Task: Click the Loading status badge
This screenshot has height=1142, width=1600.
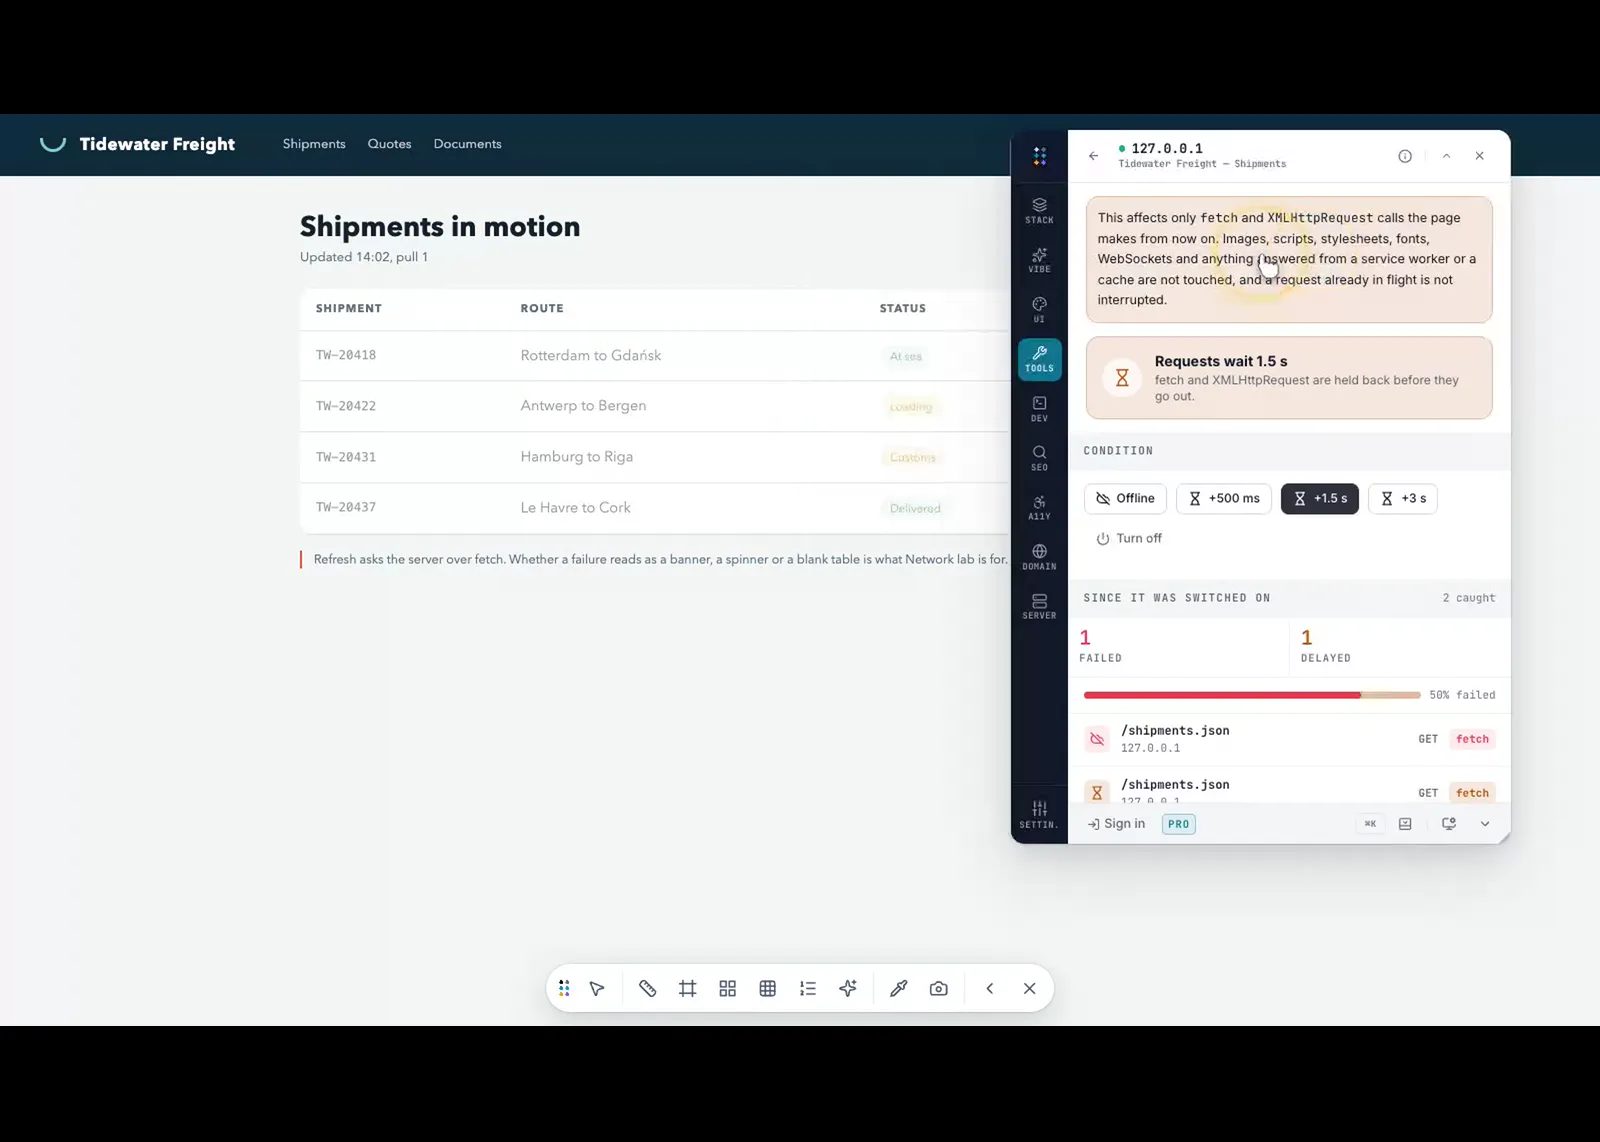Action: click(911, 407)
